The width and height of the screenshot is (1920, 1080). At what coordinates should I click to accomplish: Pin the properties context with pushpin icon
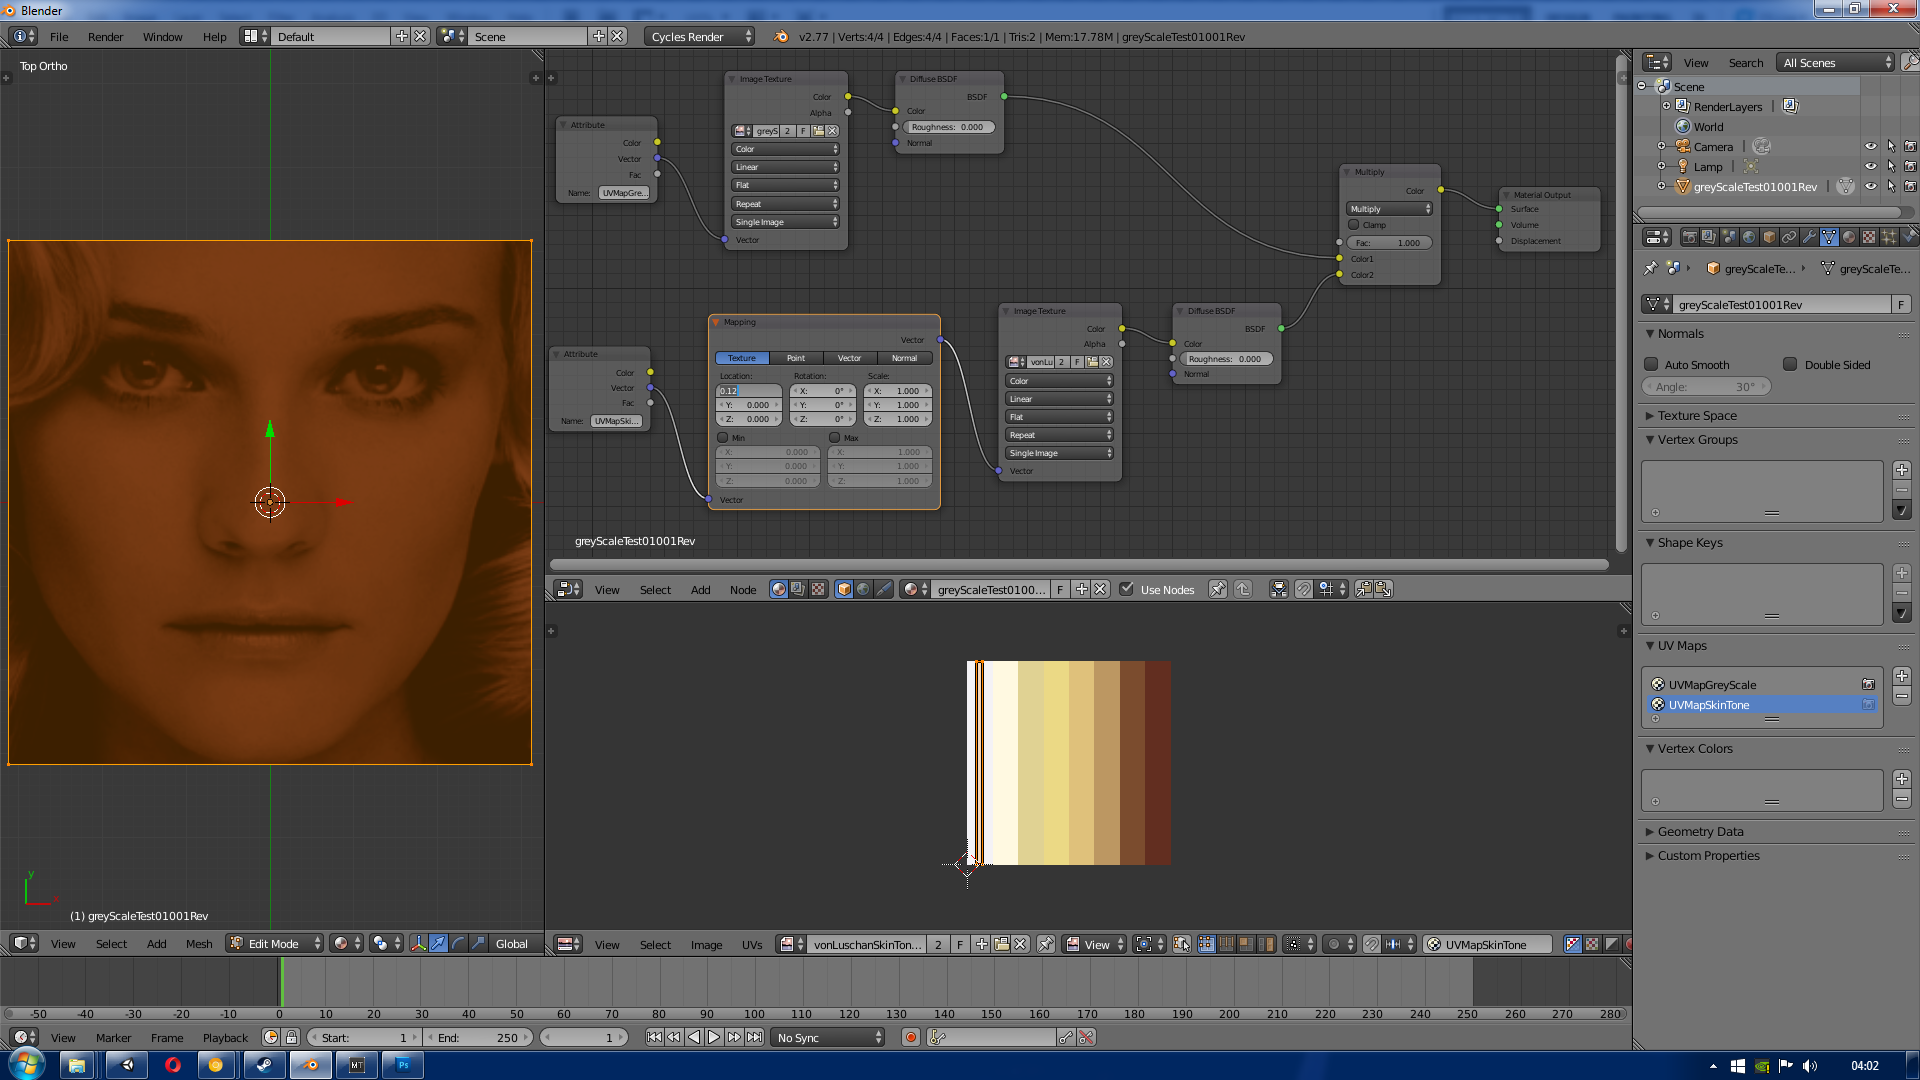[1650, 268]
